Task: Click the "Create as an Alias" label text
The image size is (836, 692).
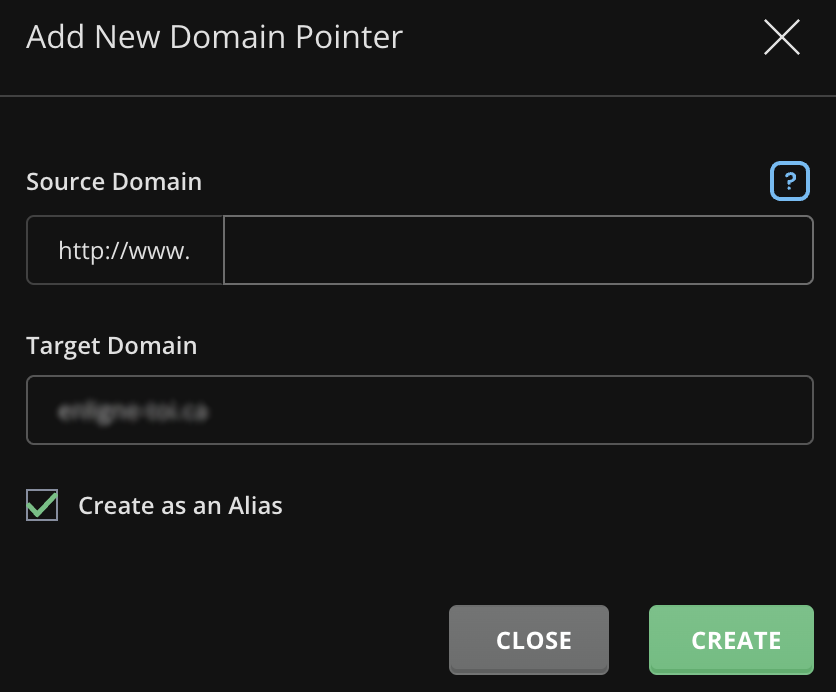Action: pos(180,506)
